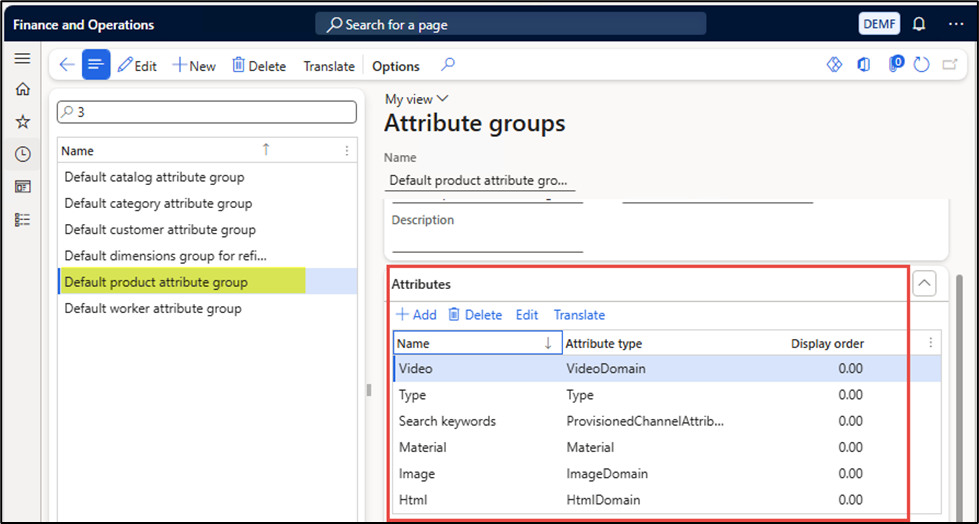
Task: Click the ImageDomain attribute type cell
Action: 607,473
